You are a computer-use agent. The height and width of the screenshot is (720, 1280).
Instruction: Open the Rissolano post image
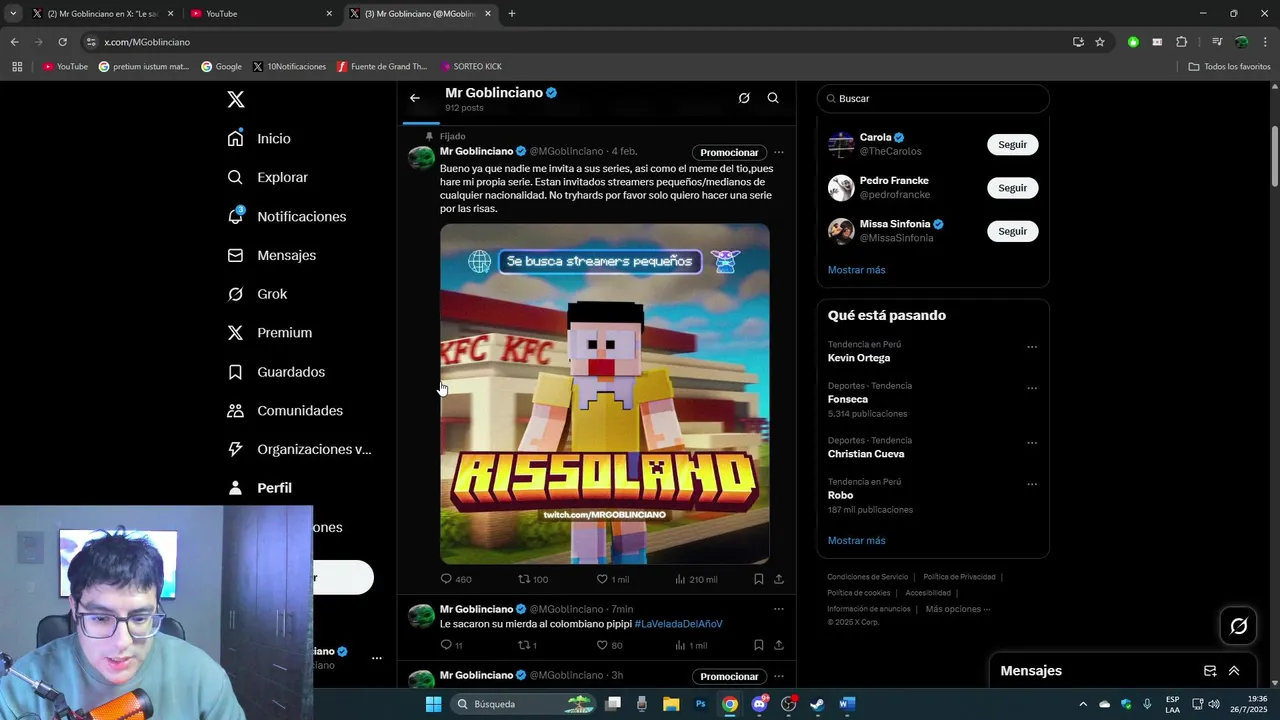click(x=605, y=394)
